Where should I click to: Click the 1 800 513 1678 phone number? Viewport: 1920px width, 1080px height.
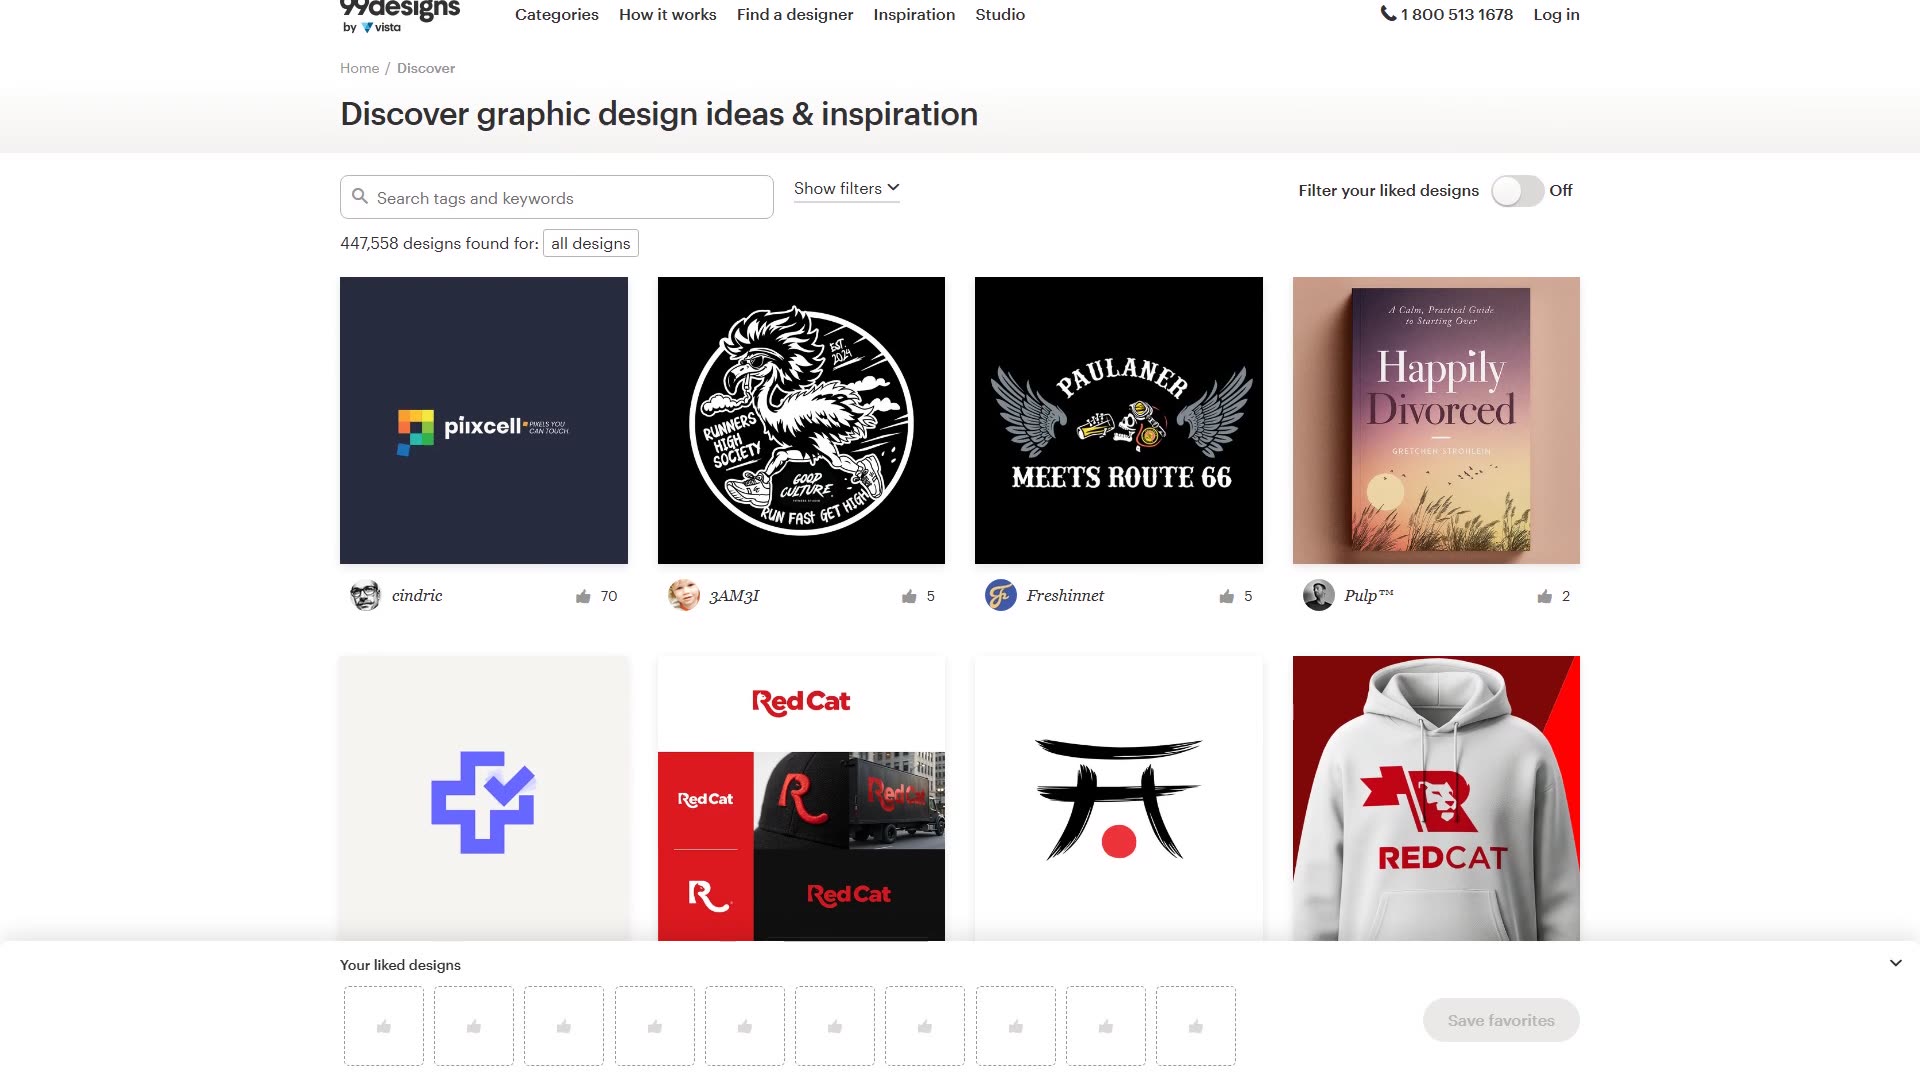[x=1457, y=15]
